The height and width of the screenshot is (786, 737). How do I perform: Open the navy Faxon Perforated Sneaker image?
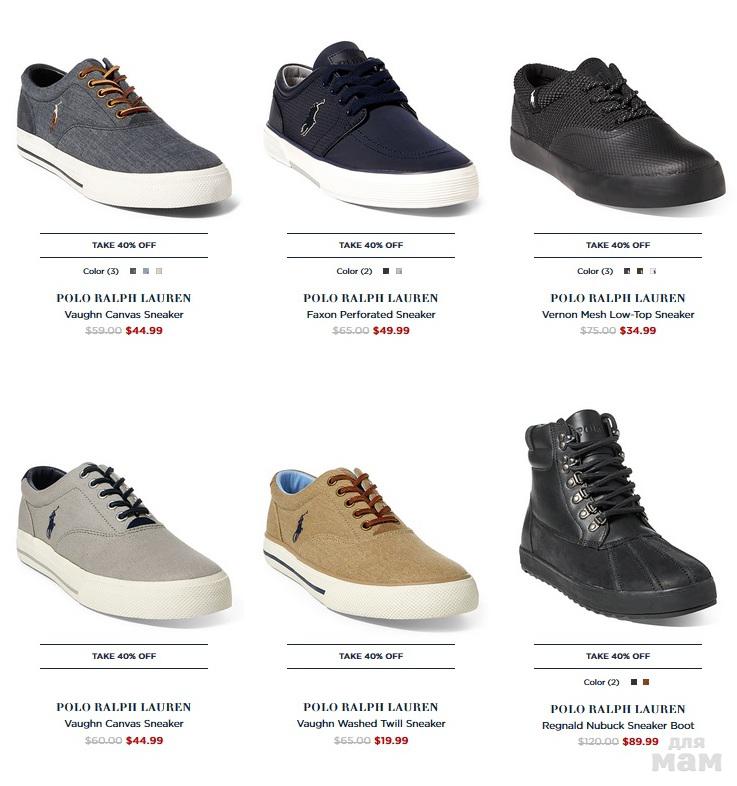(371, 124)
